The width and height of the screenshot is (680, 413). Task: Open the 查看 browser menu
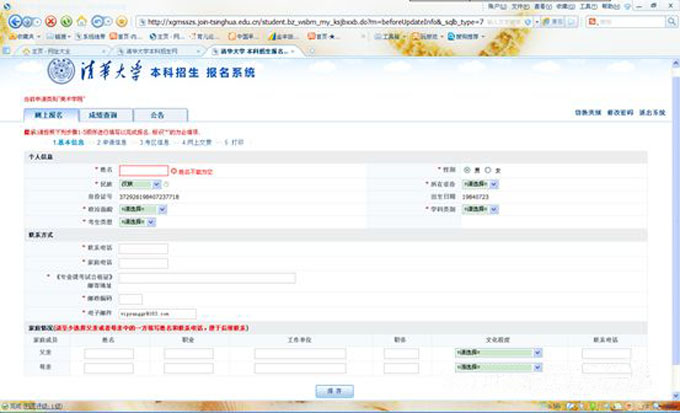point(543,7)
